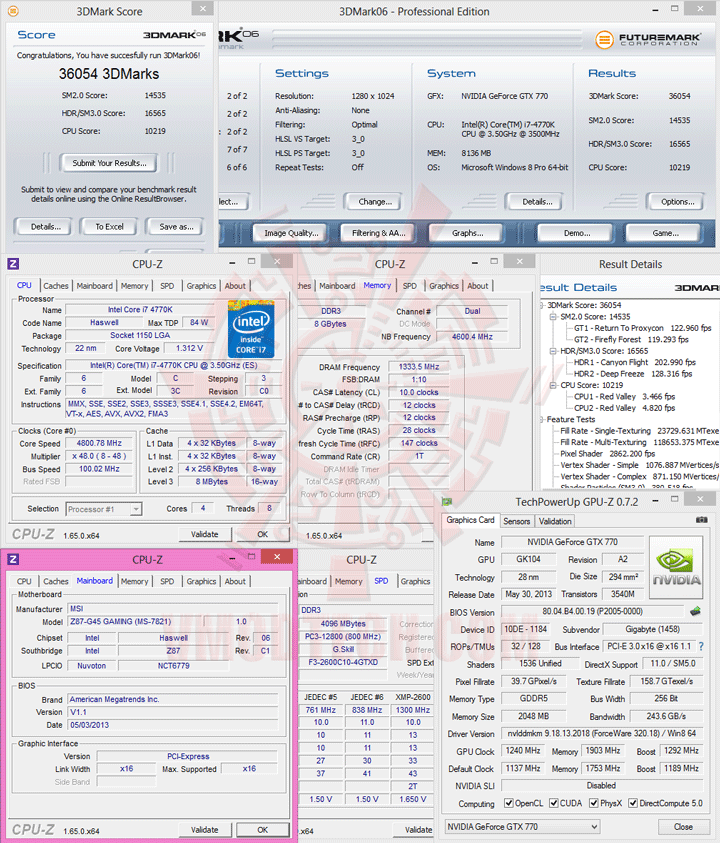
Task: Launch Game... in 3DMark06
Action: point(665,233)
